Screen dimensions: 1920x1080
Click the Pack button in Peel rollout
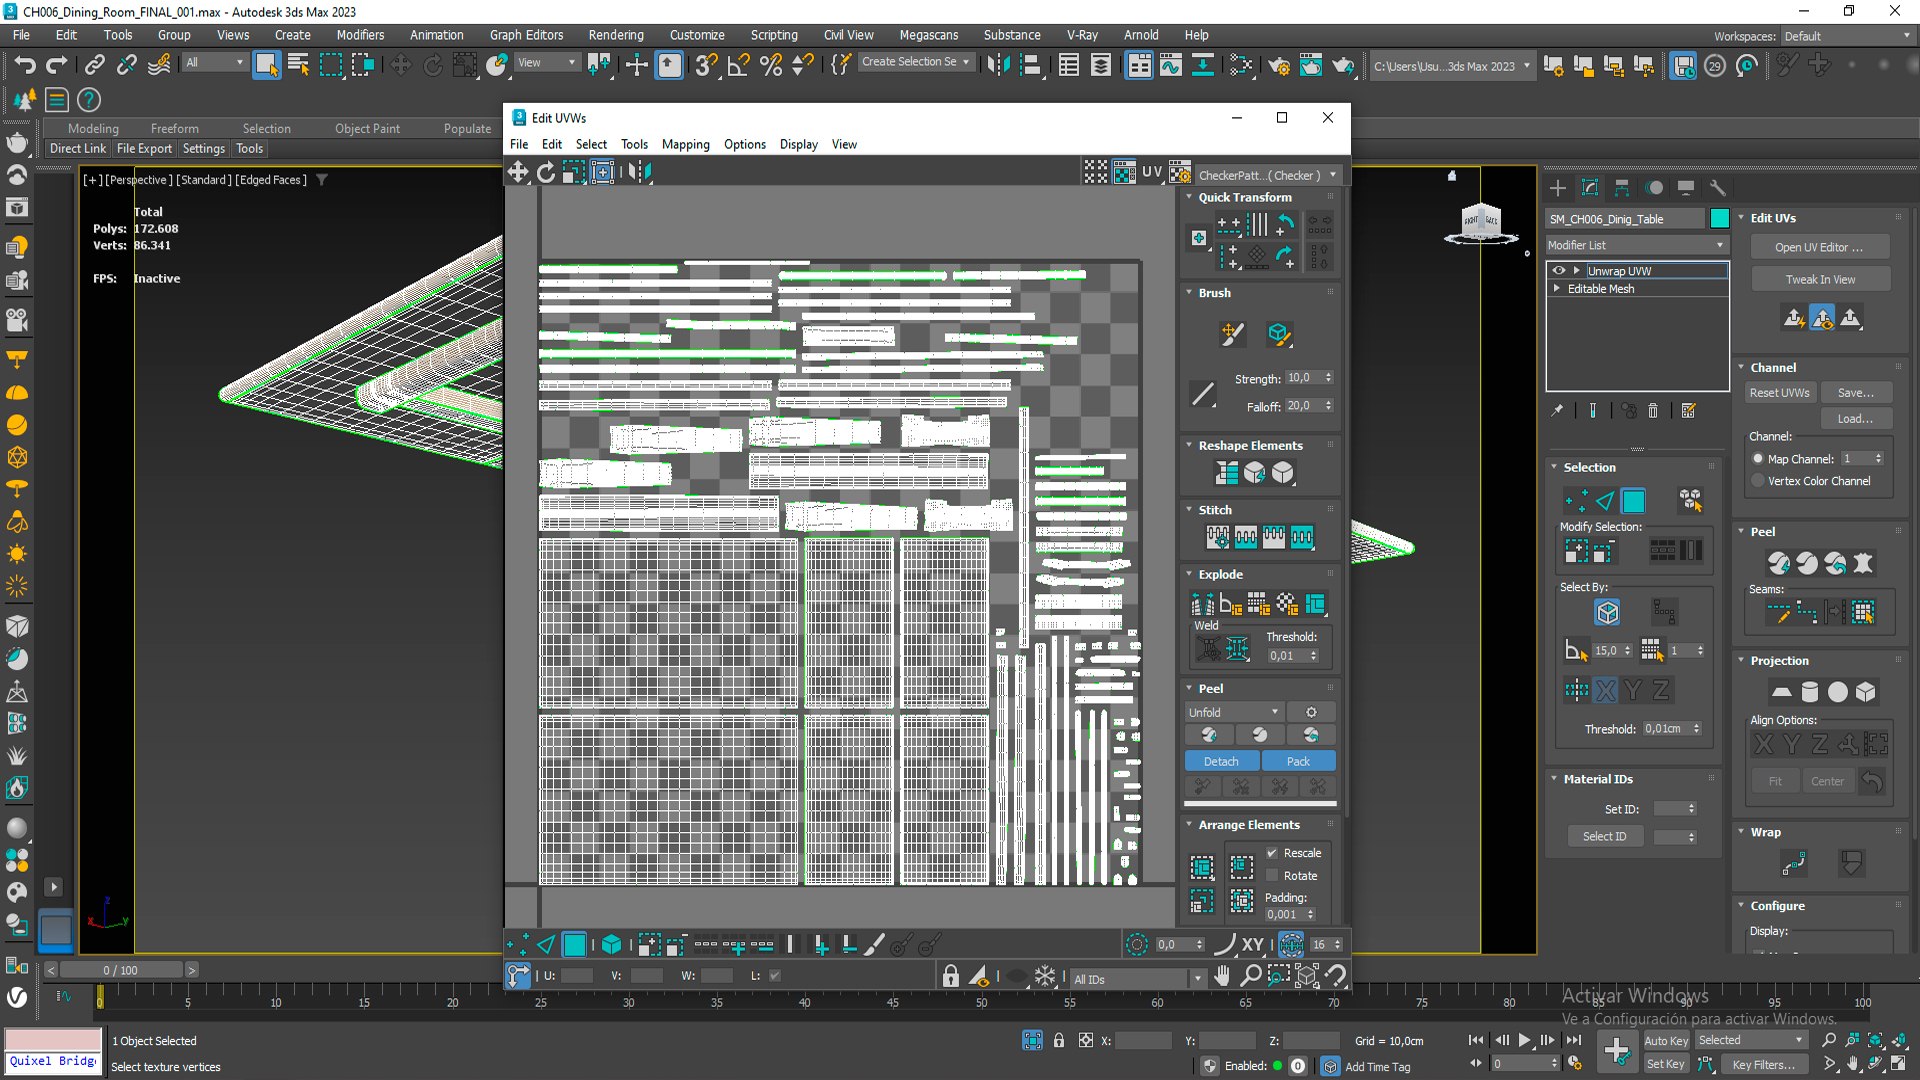[x=1298, y=762]
